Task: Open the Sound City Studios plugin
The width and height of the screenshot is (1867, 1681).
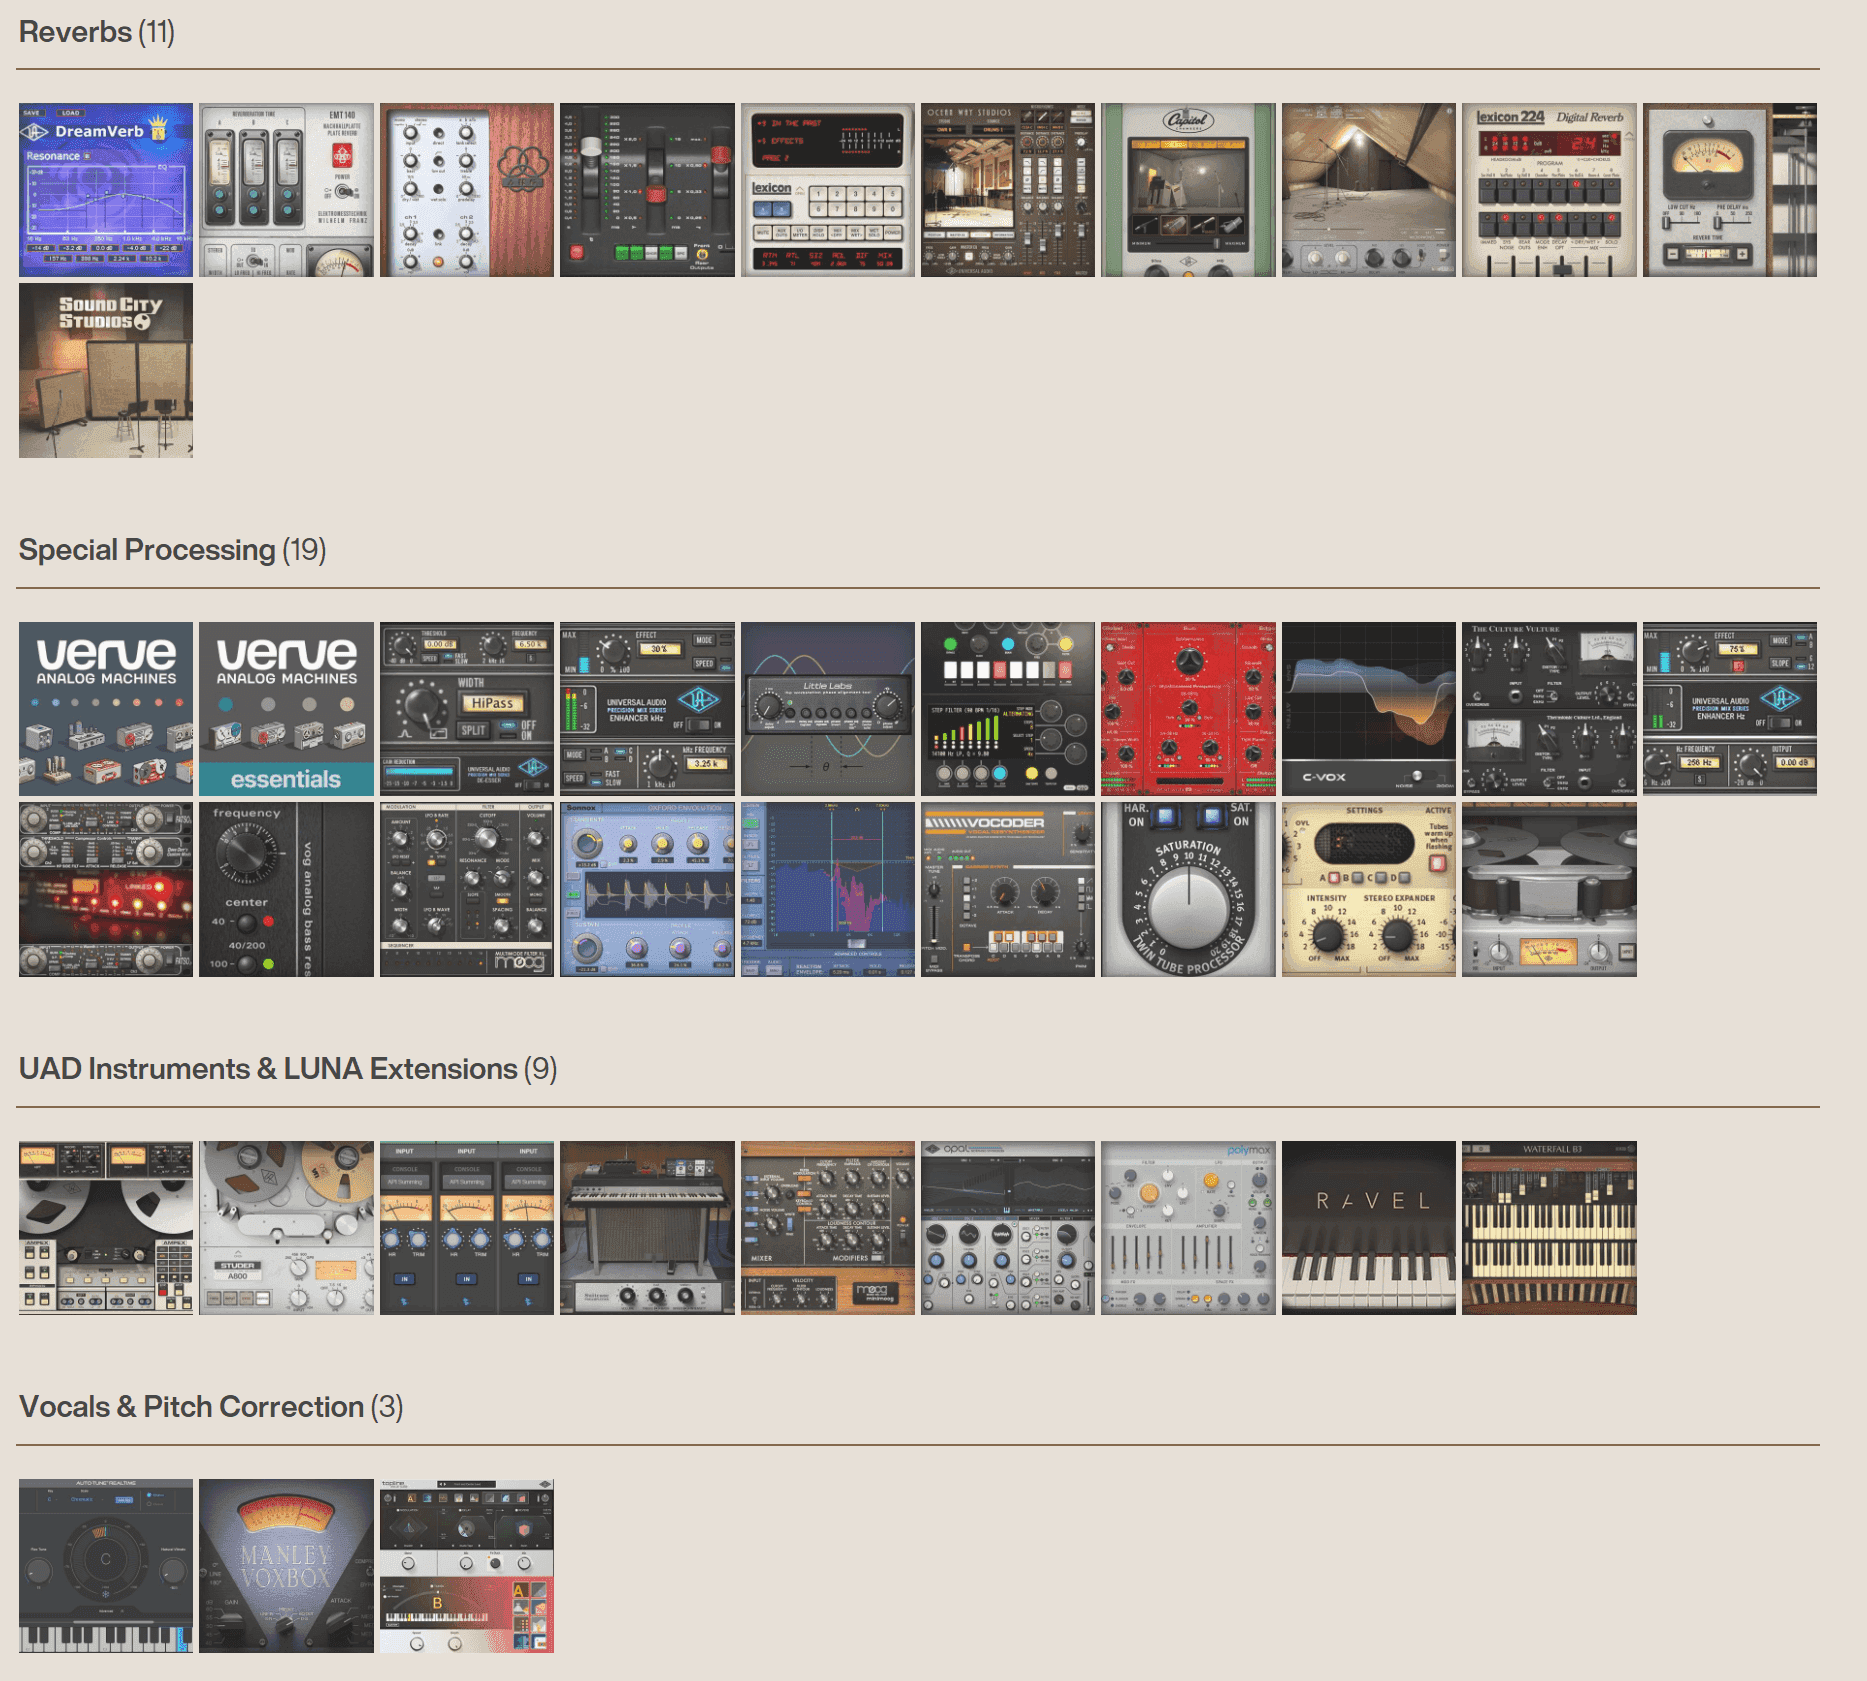Action: (106, 370)
